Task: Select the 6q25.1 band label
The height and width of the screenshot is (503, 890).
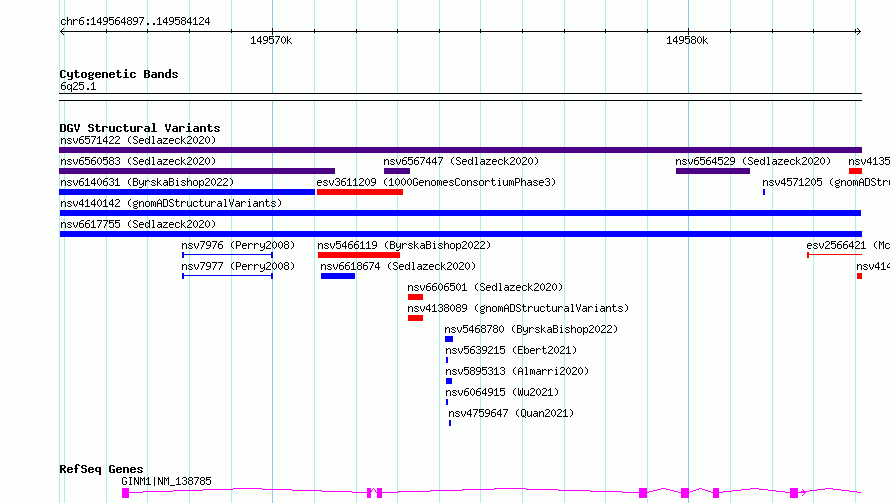Action: [x=78, y=86]
